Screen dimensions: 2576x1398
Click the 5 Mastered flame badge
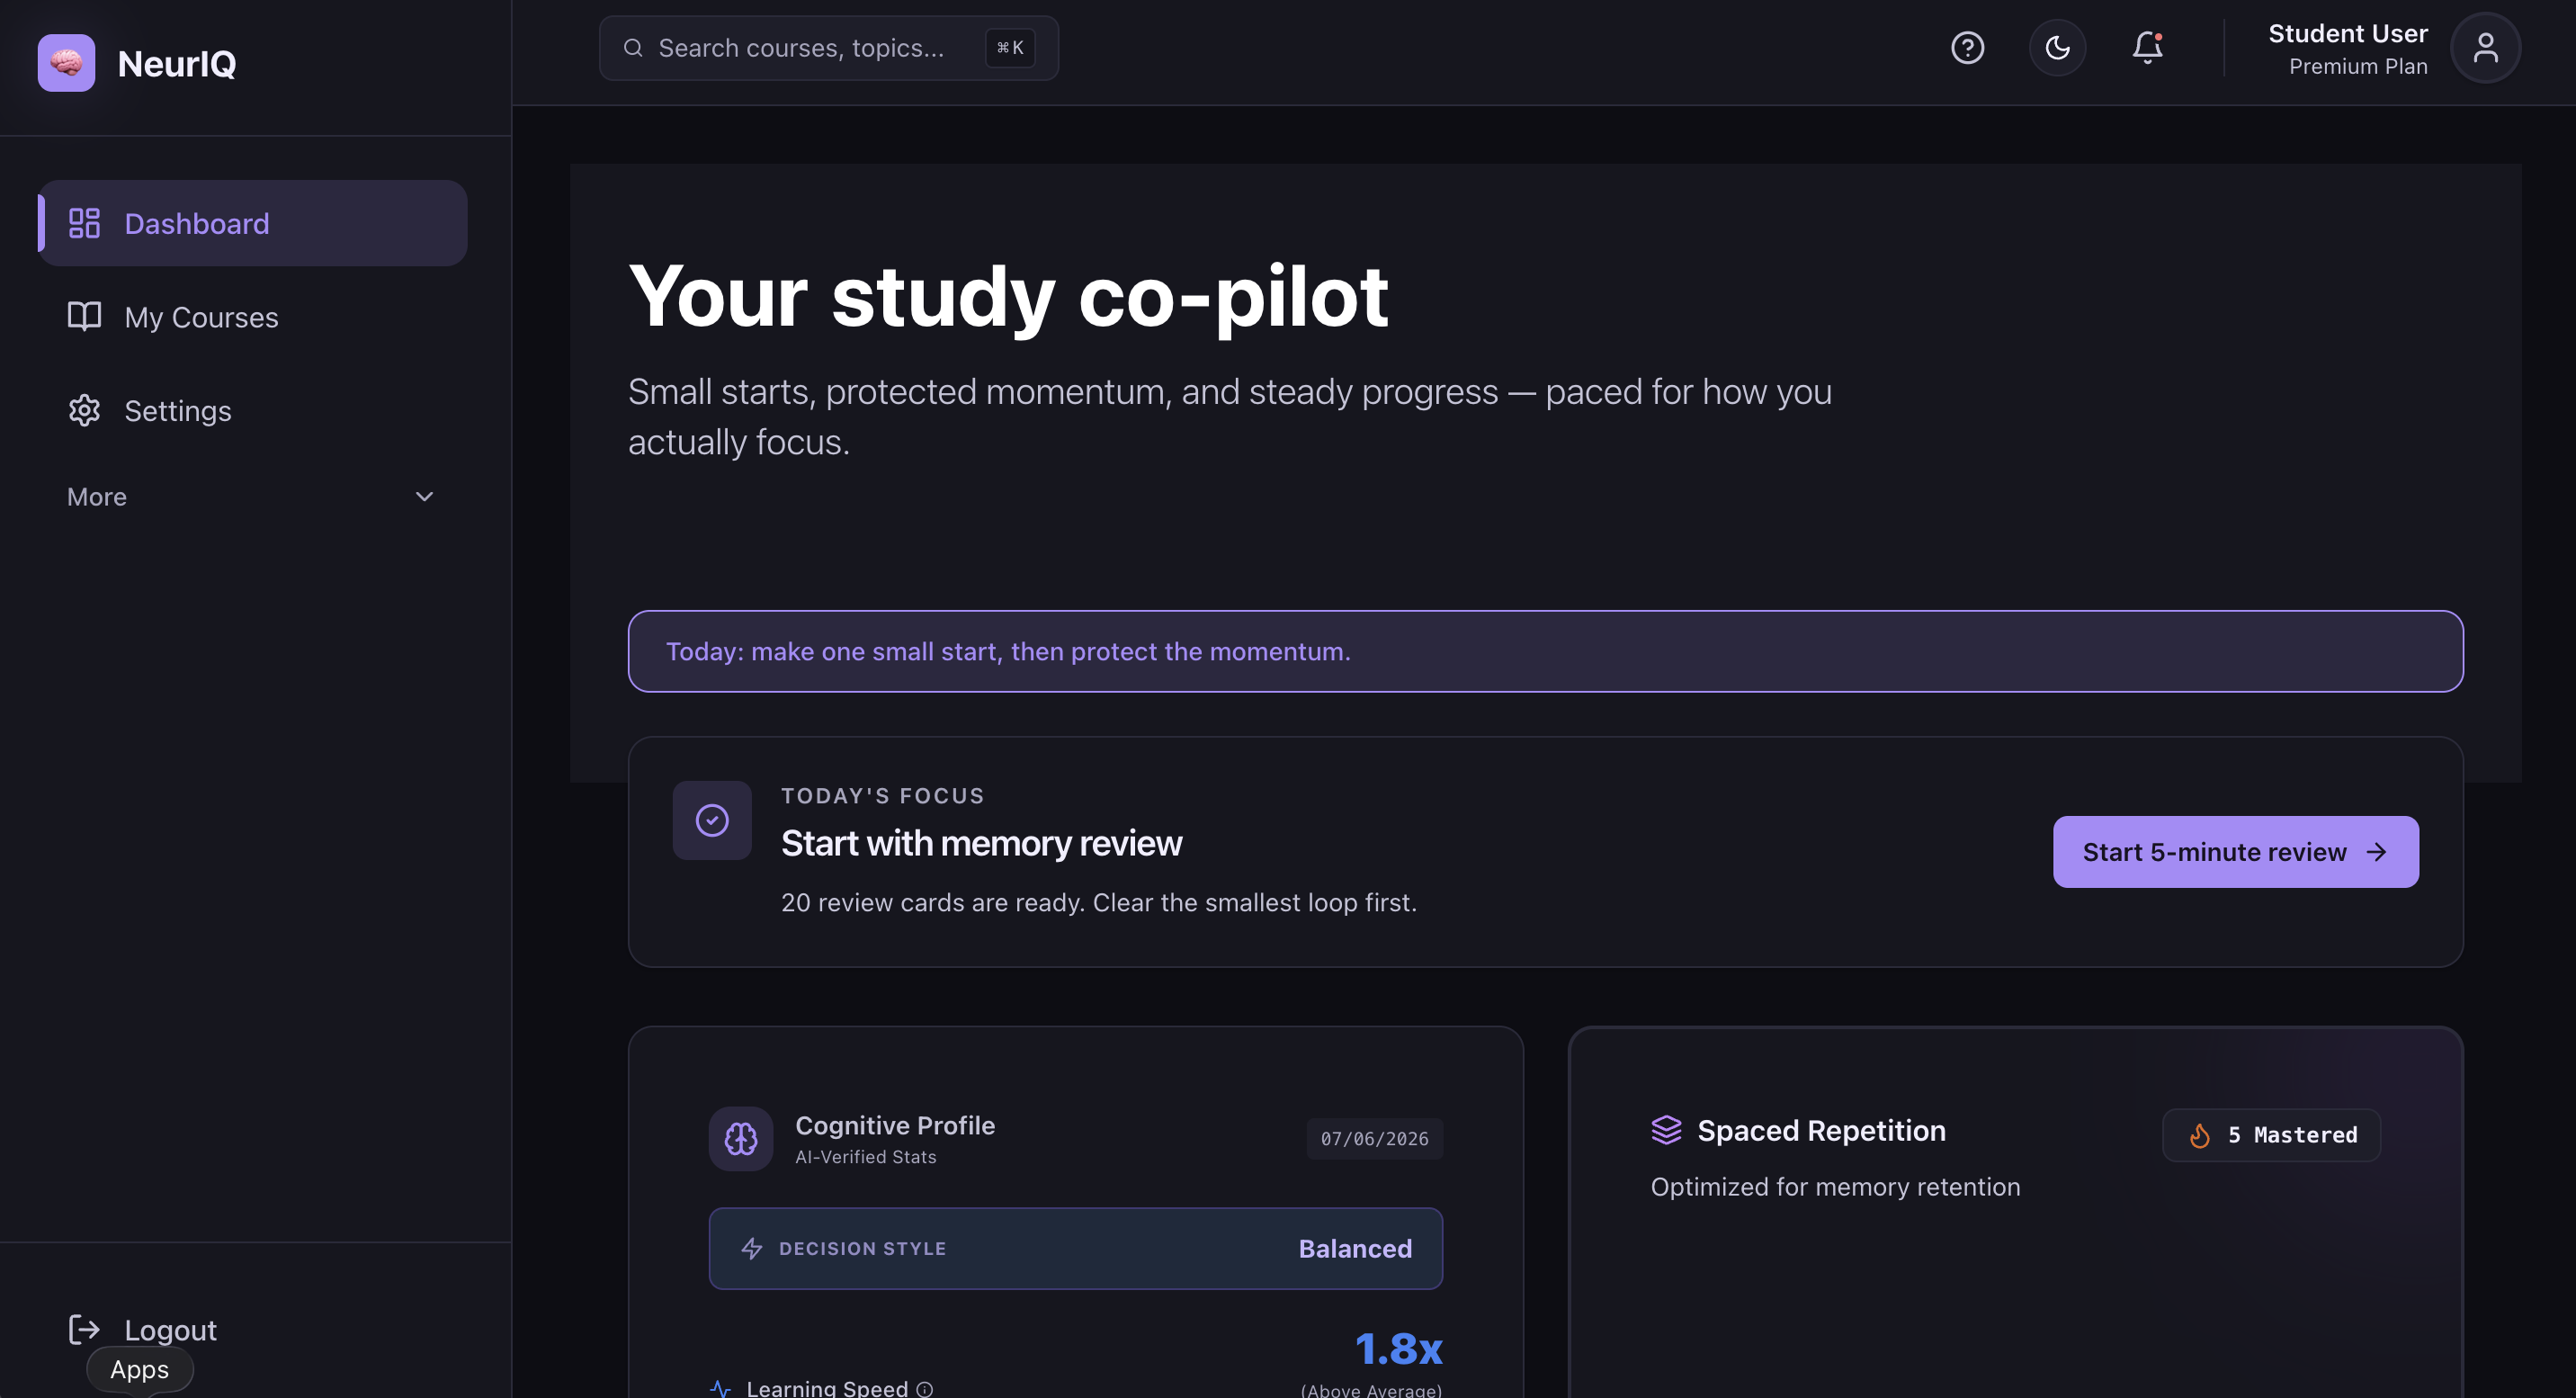pos(2271,1135)
